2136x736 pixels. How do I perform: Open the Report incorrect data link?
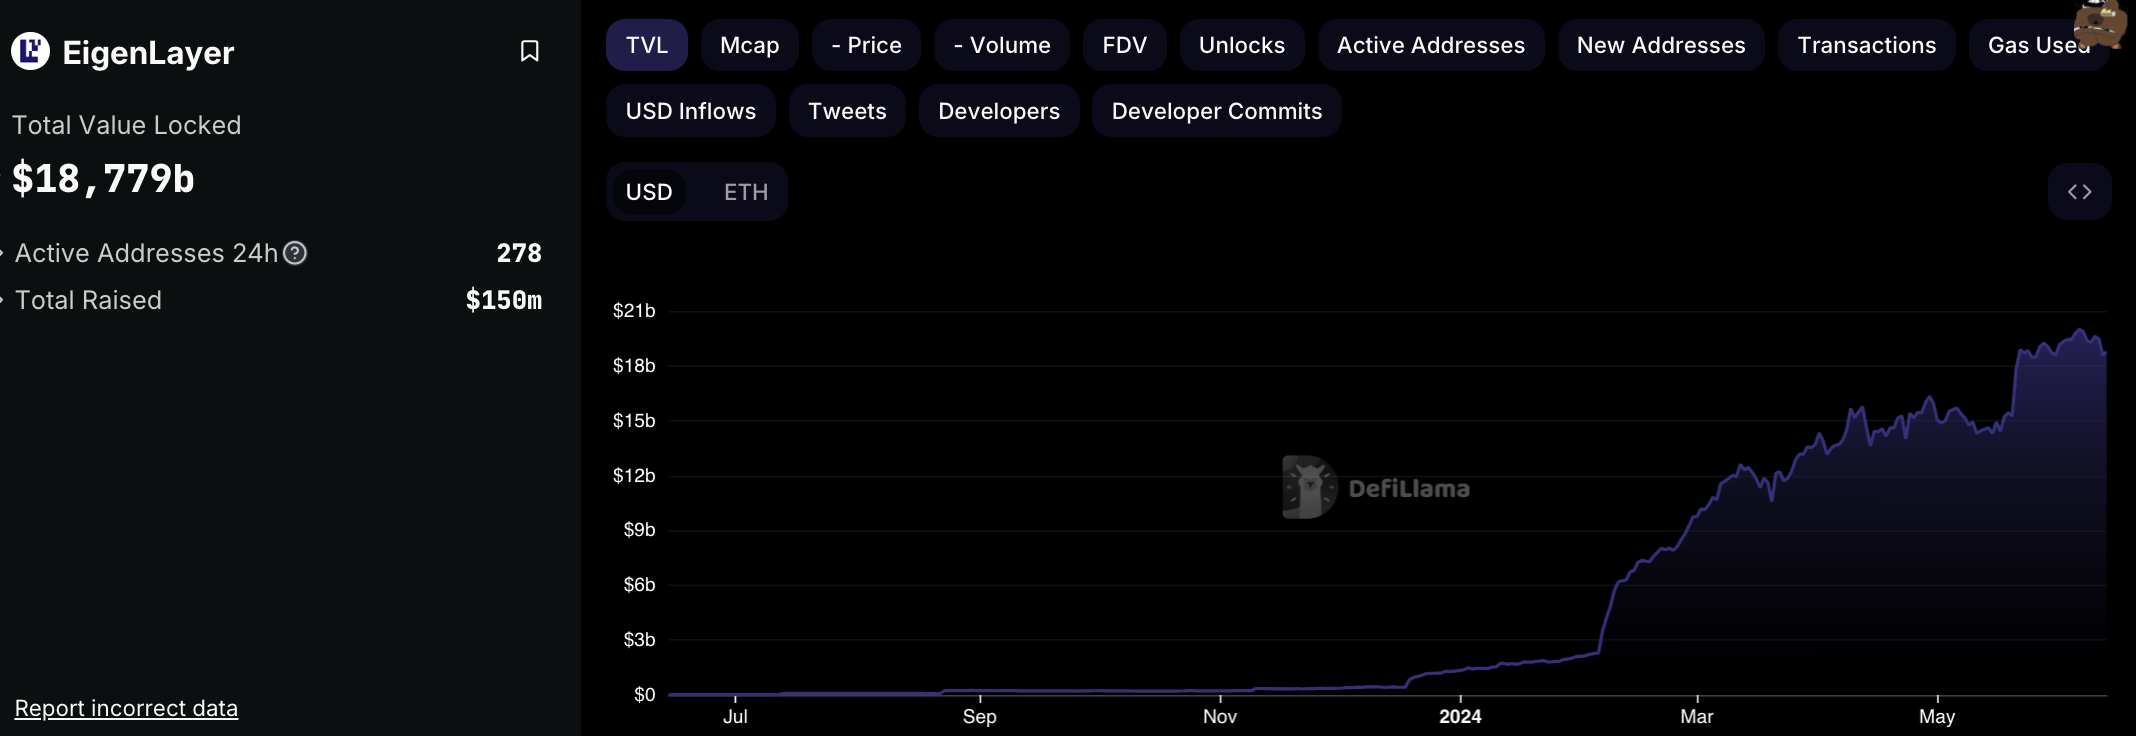[126, 708]
